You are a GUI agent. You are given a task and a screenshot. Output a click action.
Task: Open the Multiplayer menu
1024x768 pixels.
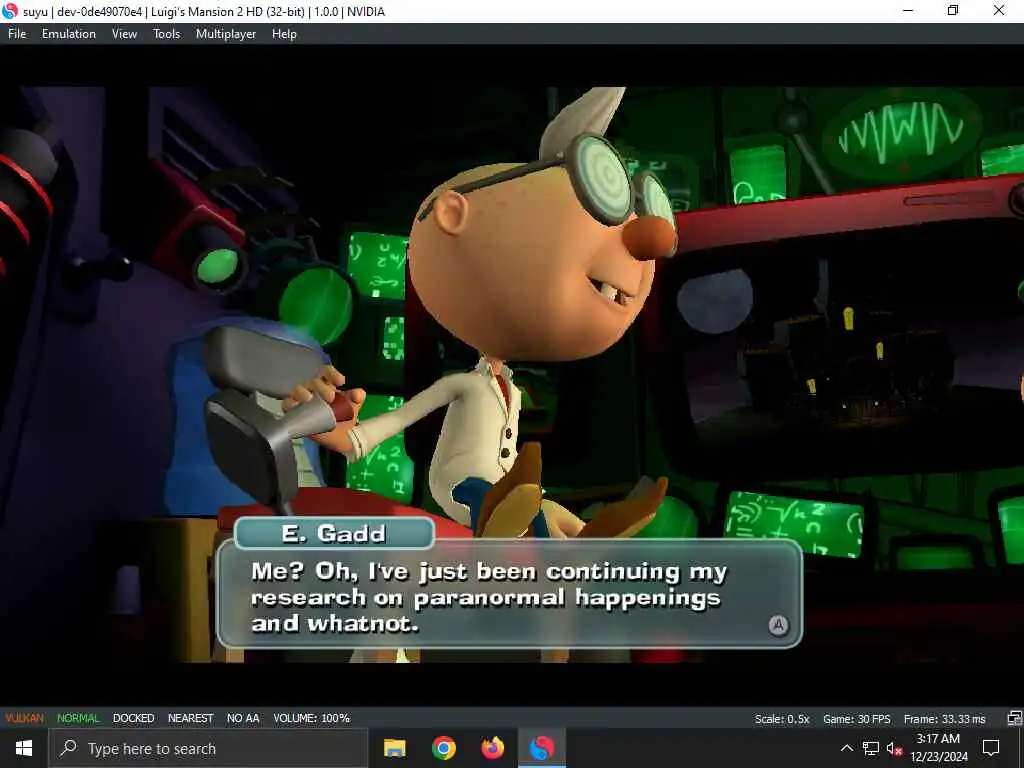pyautogui.click(x=226, y=34)
